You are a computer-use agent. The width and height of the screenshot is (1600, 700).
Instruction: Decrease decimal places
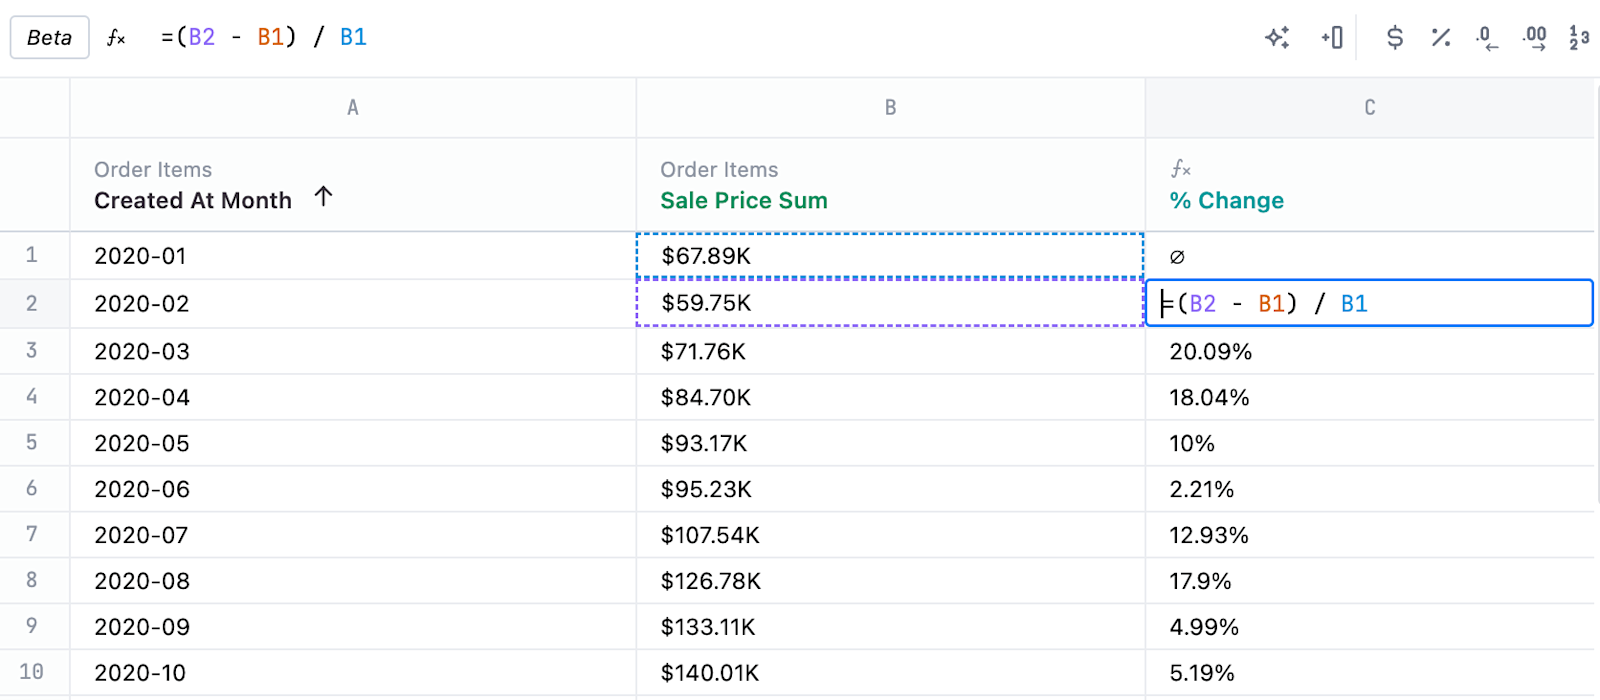tap(1486, 38)
